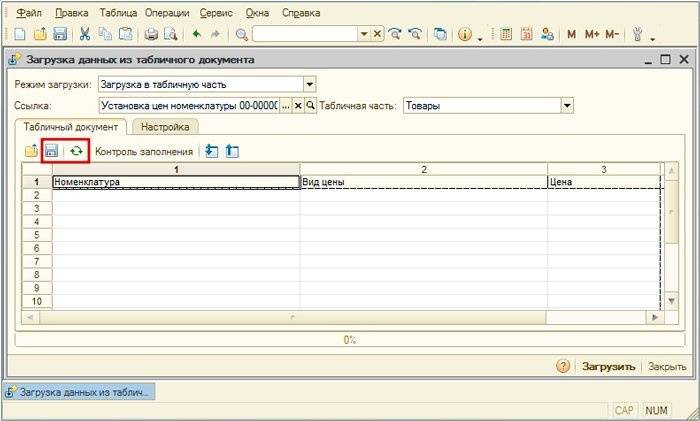The image size is (700, 421).
Task: Open the yellow info icon in toolbar
Action: click(465, 34)
